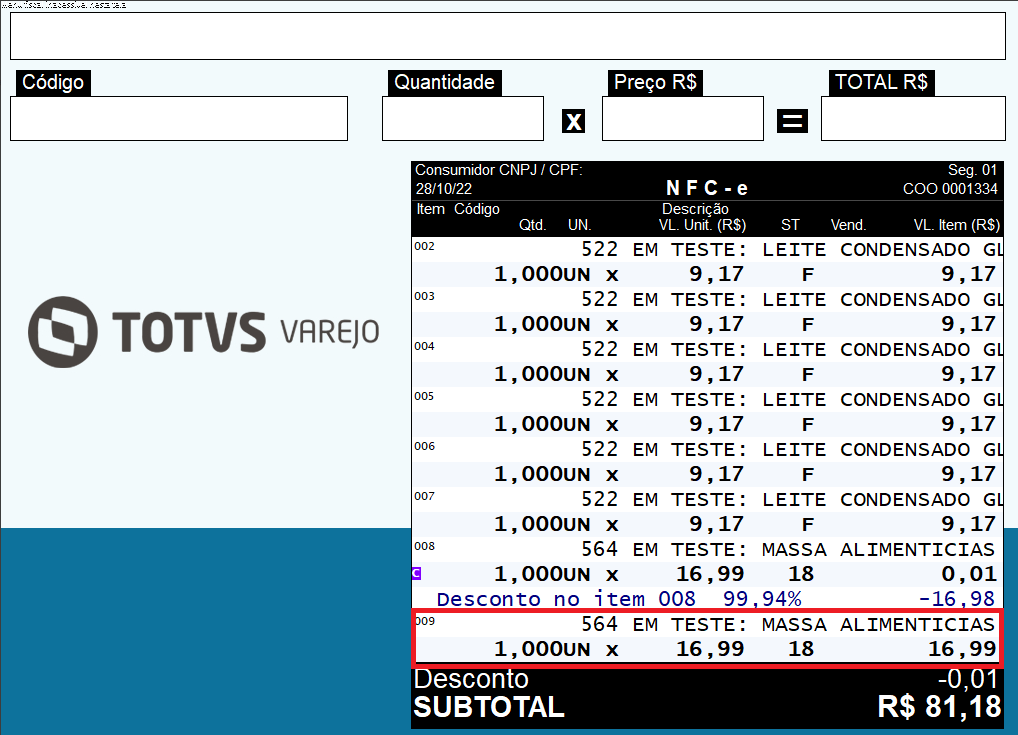Click item 009 total value 16,99

point(962,649)
